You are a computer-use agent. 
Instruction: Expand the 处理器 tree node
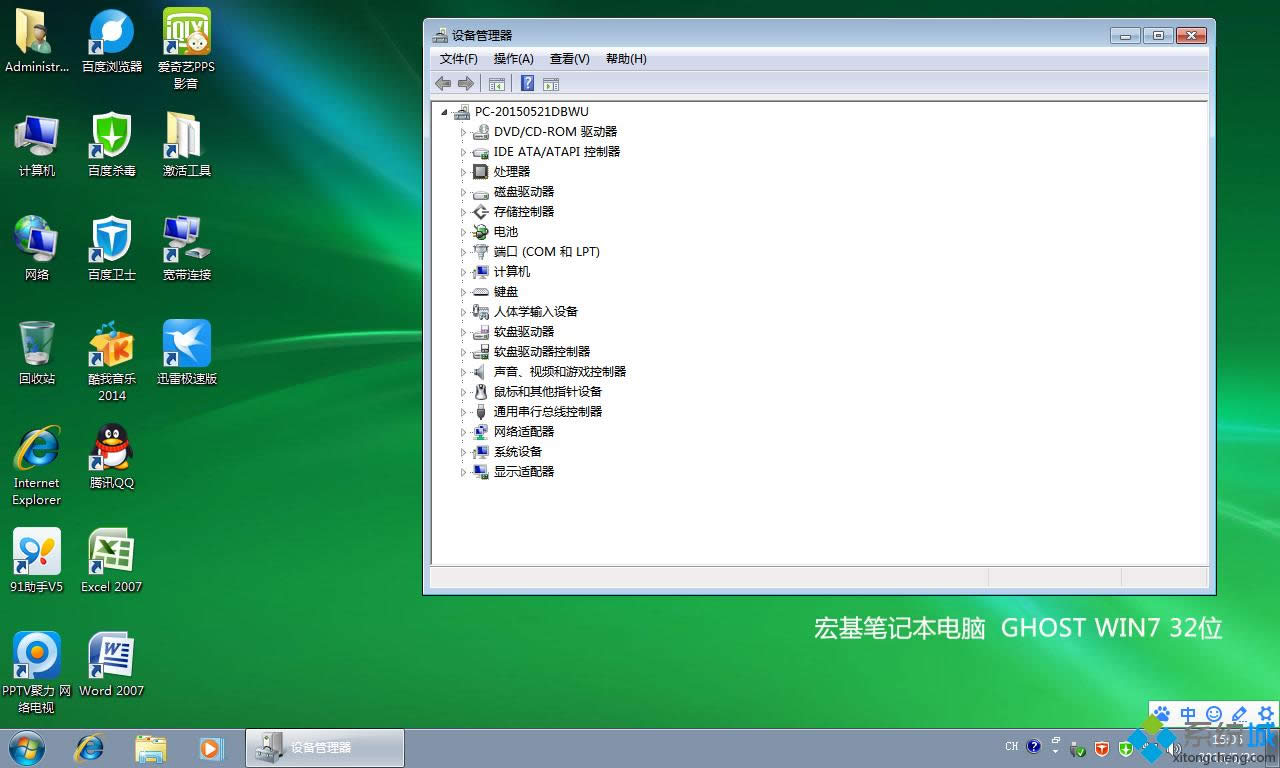(463, 172)
